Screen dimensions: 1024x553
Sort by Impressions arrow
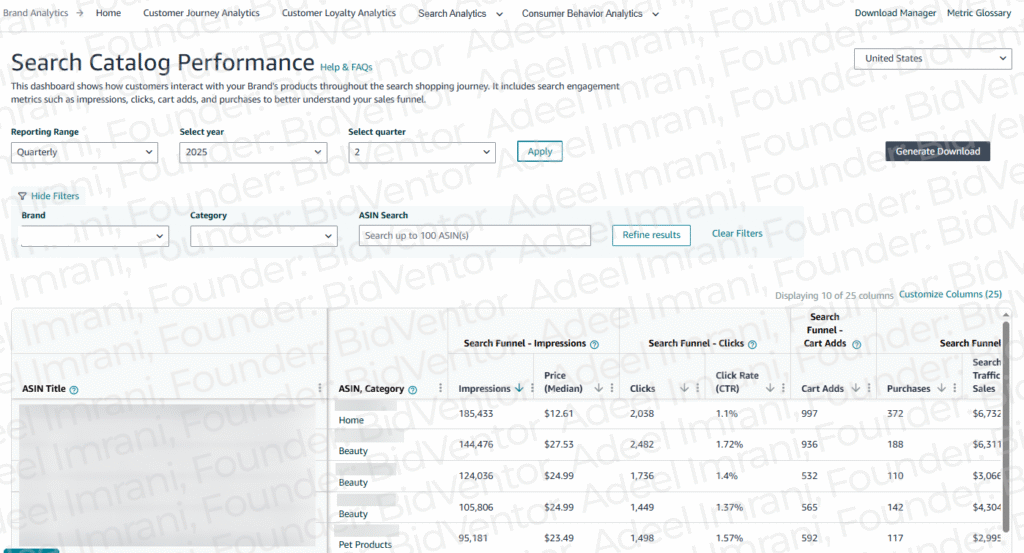(519, 388)
